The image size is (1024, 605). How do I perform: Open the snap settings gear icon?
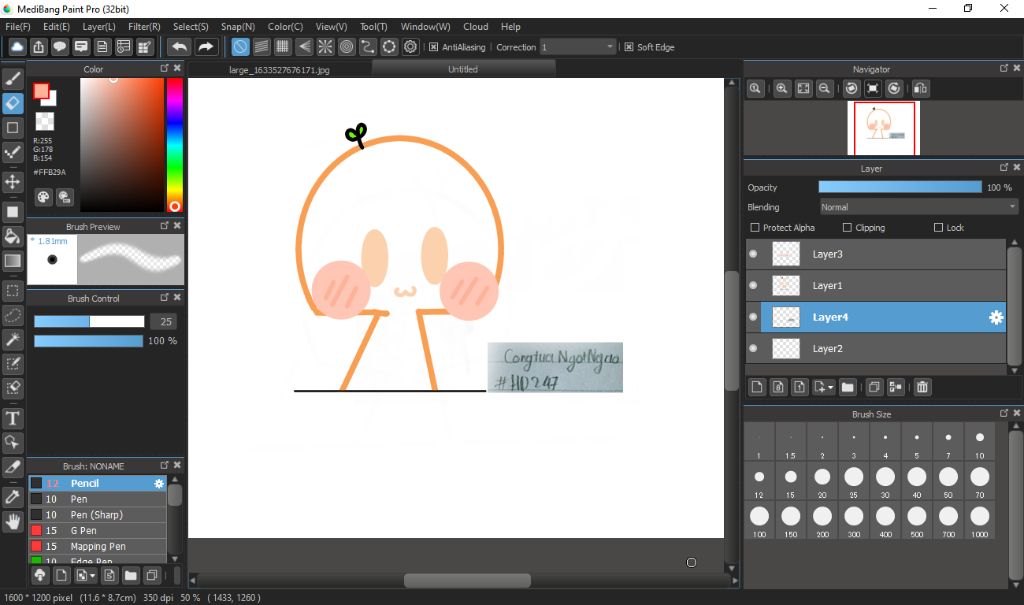[410, 47]
